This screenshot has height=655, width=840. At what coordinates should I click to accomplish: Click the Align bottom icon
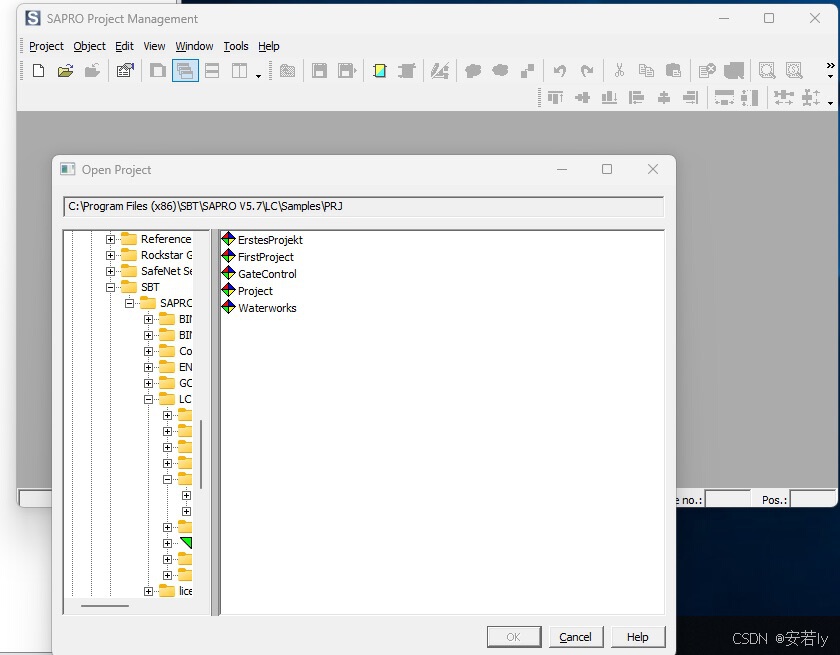tap(609, 97)
